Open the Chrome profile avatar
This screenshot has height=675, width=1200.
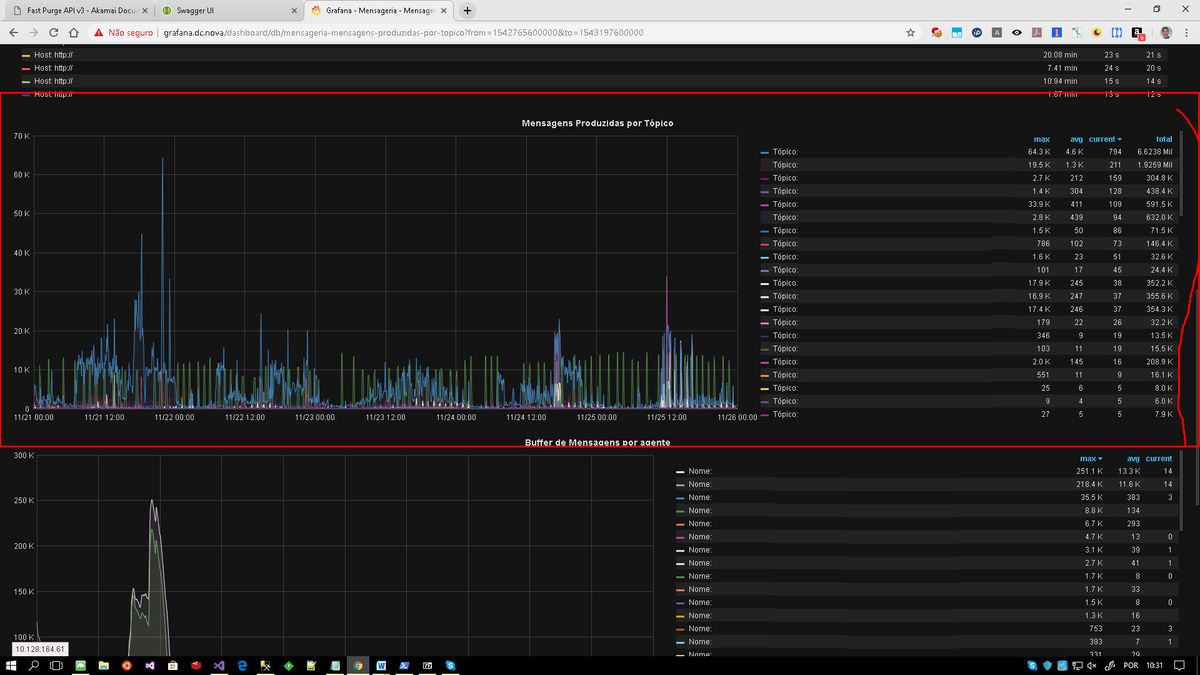1167,32
